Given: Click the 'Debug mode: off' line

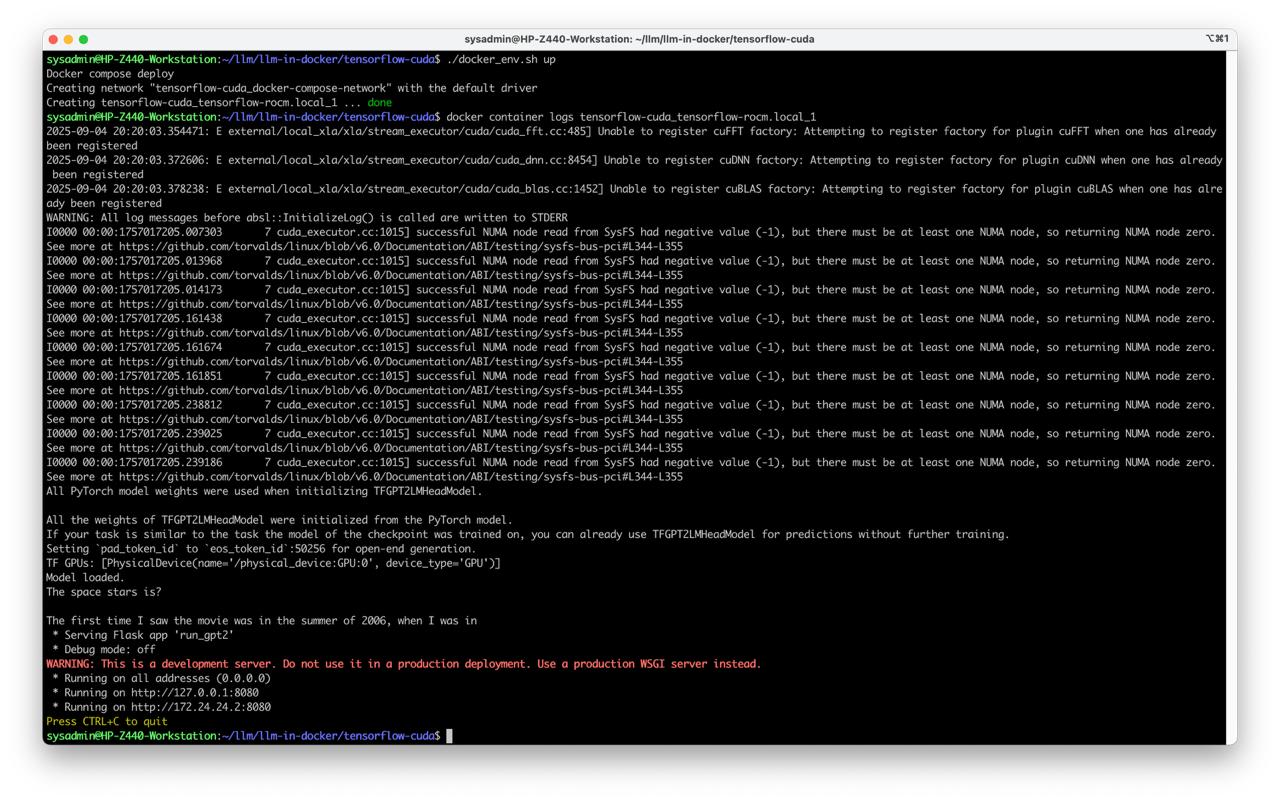Looking at the screenshot, I should pos(104,650).
